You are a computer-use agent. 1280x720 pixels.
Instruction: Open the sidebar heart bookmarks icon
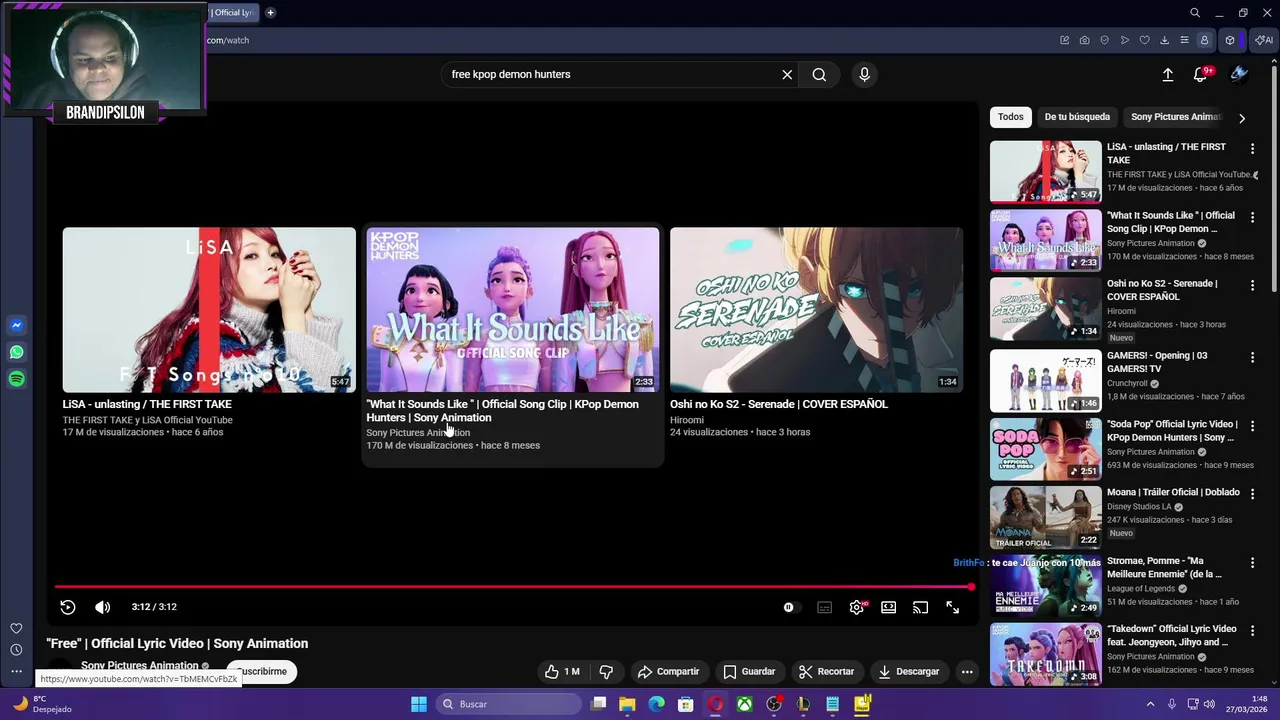point(16,628)
